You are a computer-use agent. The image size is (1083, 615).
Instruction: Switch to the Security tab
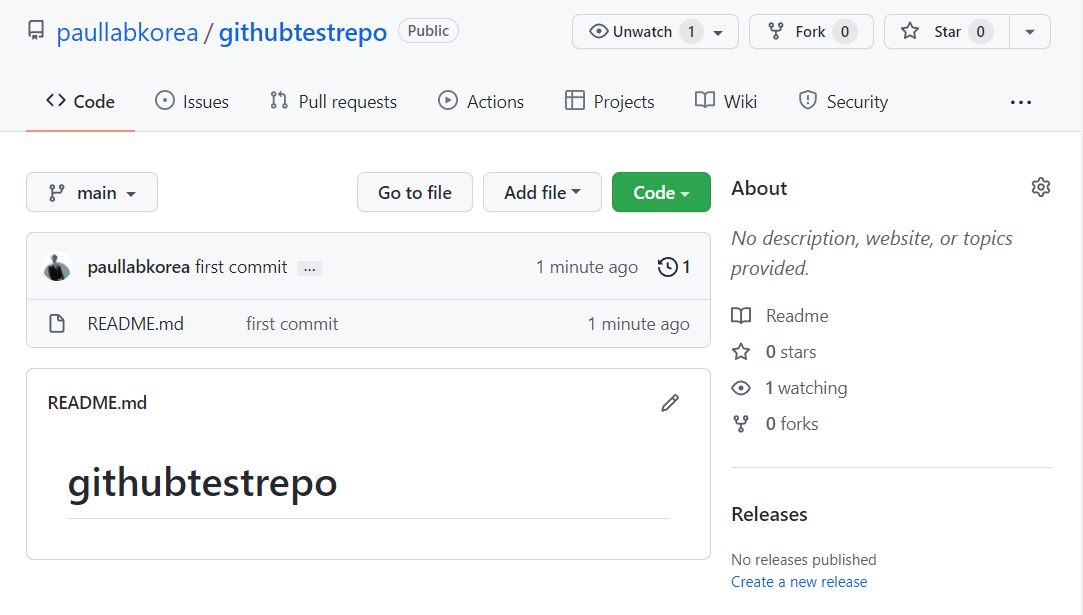pos(843,102)
